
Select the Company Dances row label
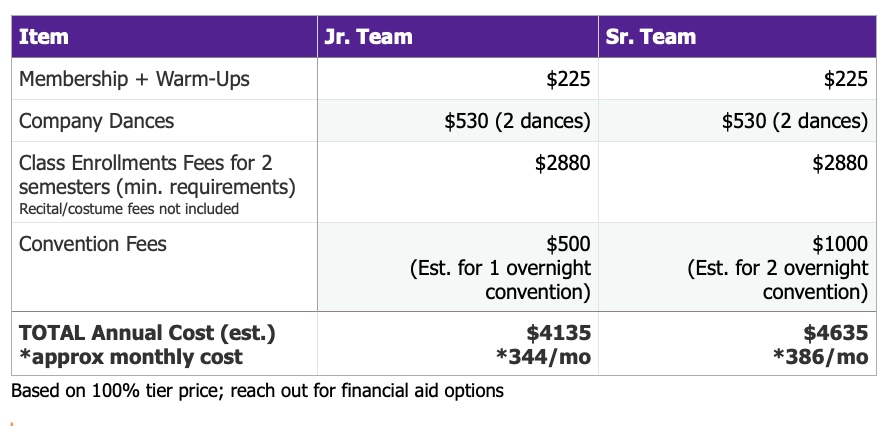97,121
